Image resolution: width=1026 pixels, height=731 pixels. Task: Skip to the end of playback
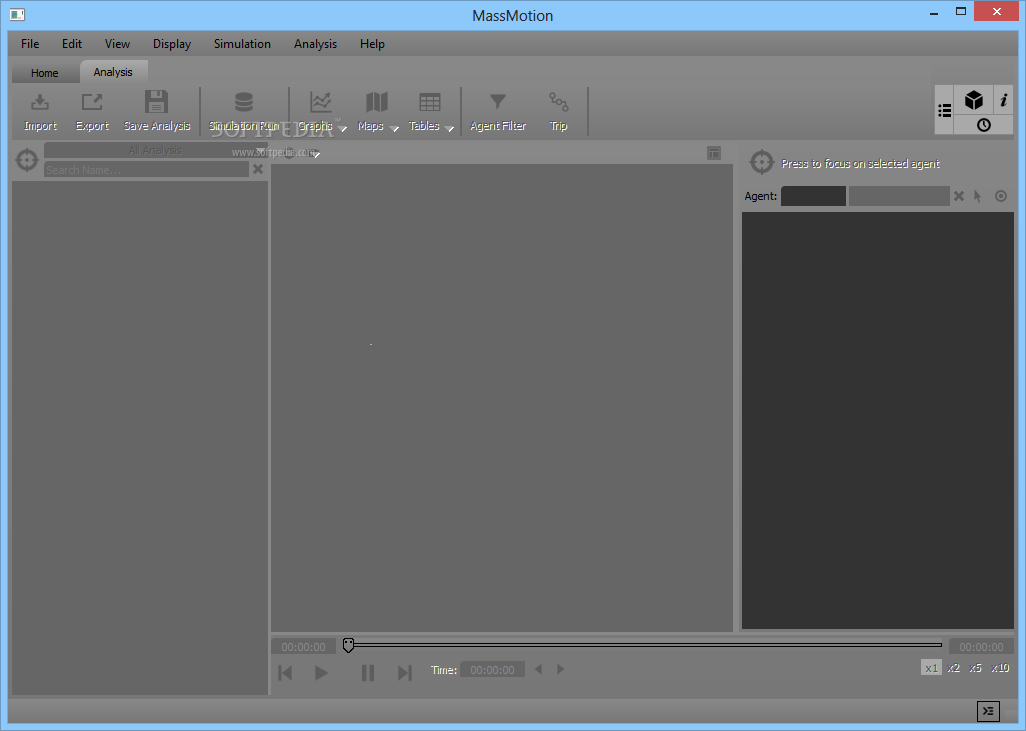pos(405,673)
